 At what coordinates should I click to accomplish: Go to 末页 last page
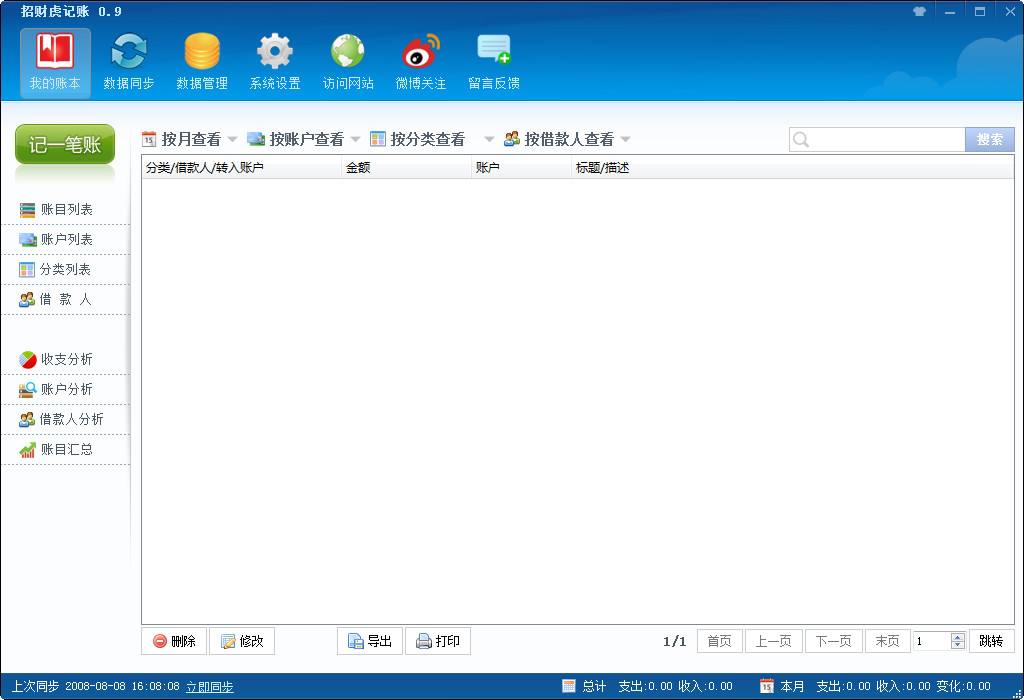(888, 641)
